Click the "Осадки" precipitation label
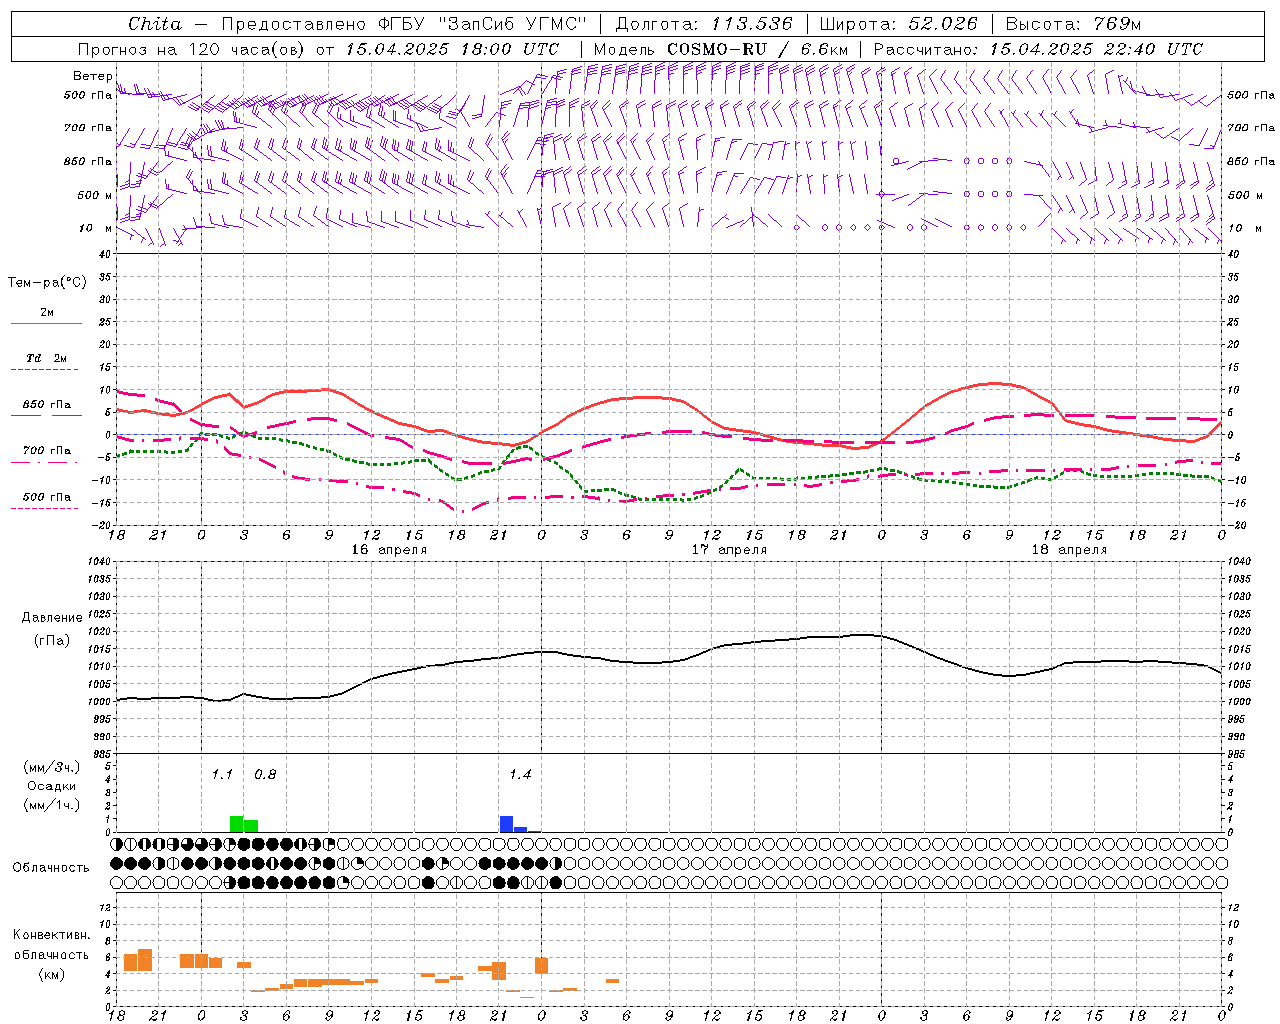Viewport: 1280px width, 1024px height. click(51, 786)
